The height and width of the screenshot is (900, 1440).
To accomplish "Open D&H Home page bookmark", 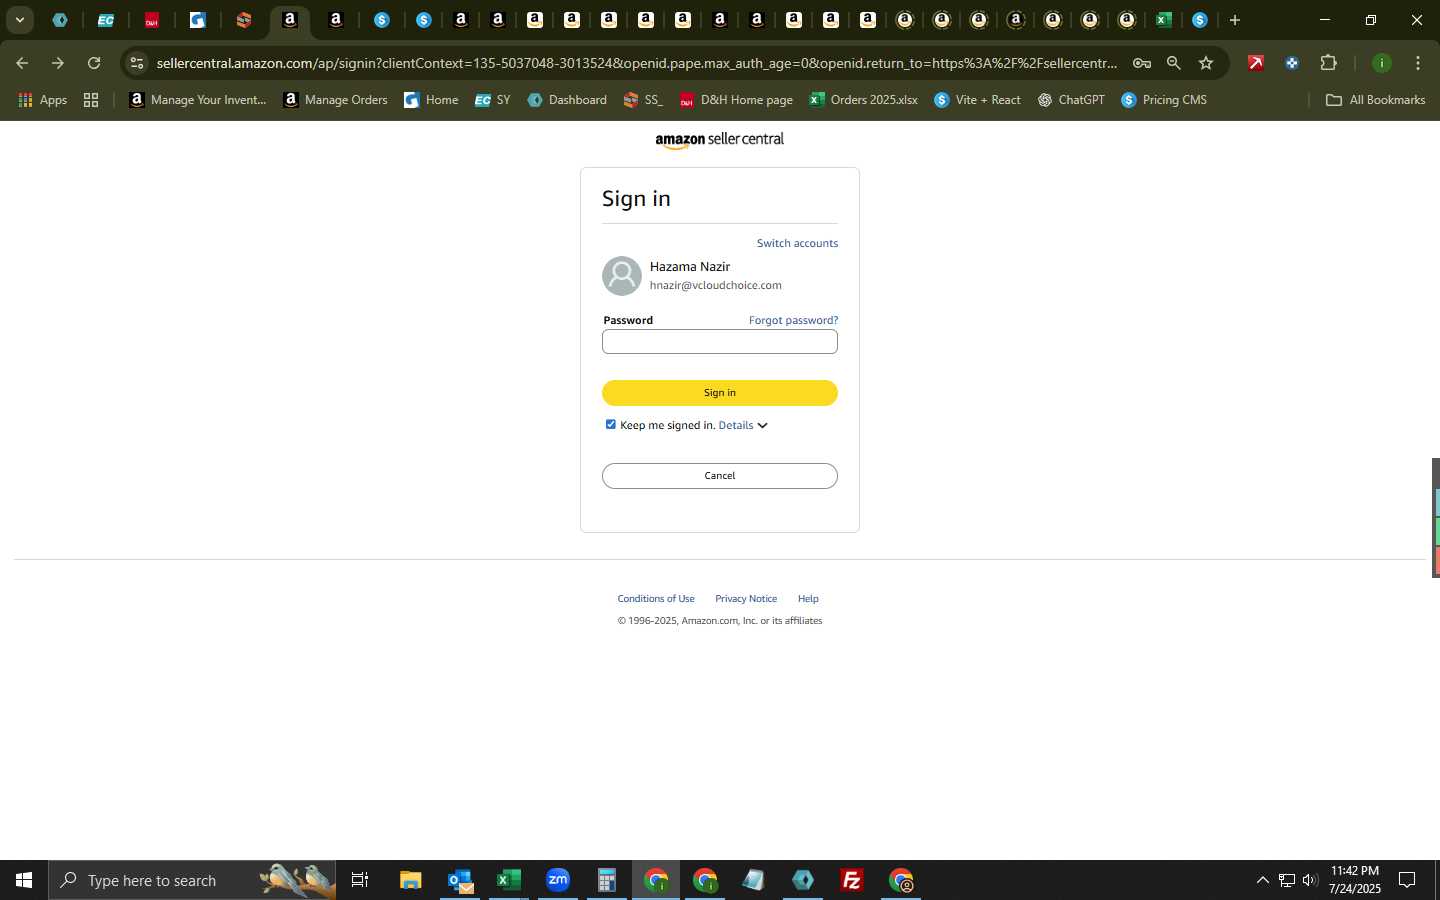I will pyautogui.click(x=736, y=100).
